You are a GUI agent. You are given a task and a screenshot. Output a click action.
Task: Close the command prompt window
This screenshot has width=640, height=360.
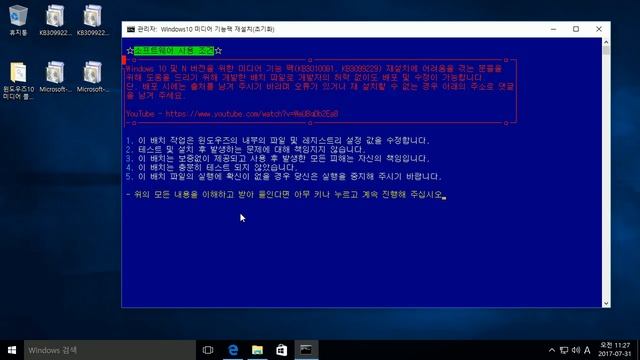pyautogui.click(x=599, y=29)
